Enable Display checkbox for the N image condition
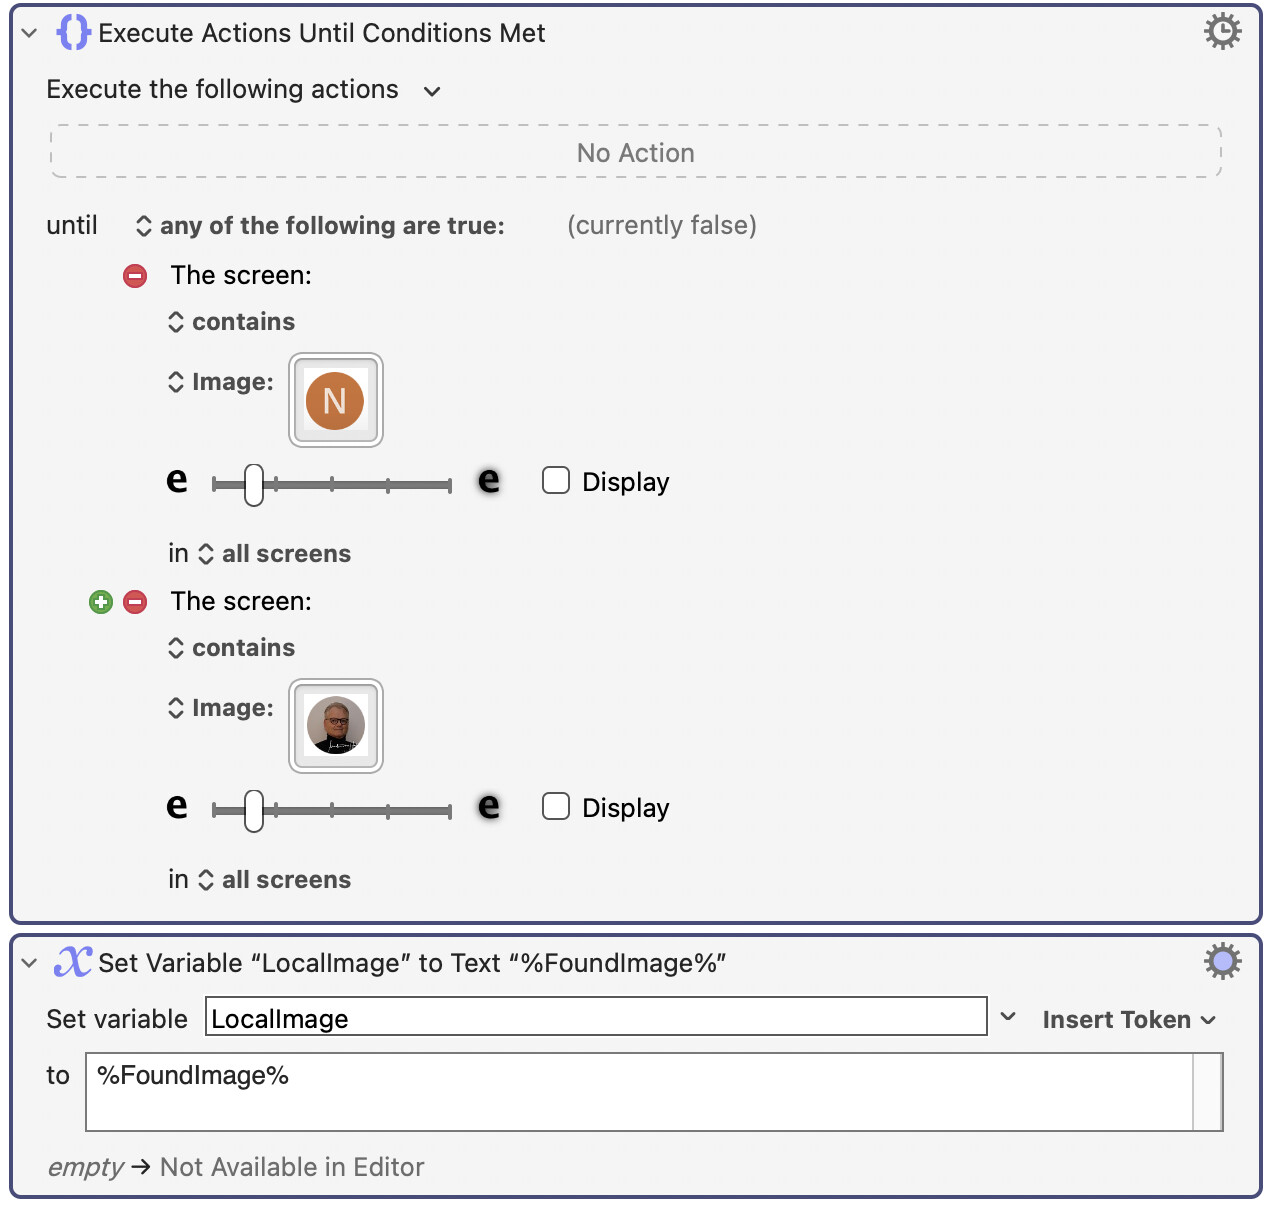This screenshot has width=1268, height=1206. (x=556, y=480)
